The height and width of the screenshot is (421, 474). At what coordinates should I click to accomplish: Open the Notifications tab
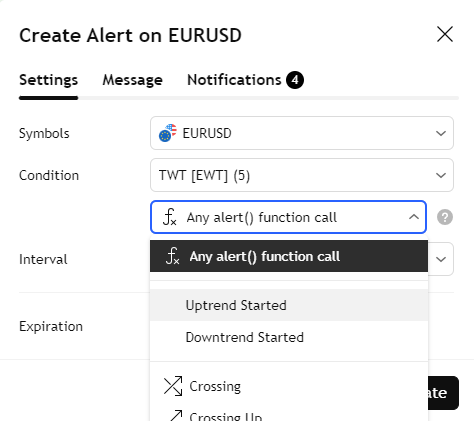tap(234, 80)
